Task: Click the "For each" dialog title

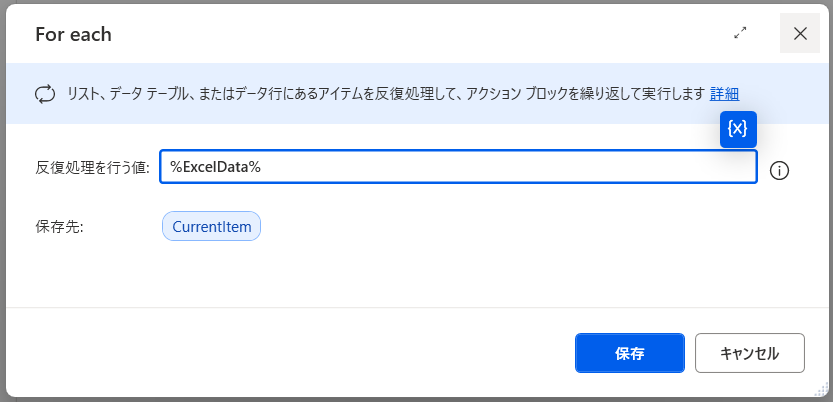Action: tap(73, 34)
